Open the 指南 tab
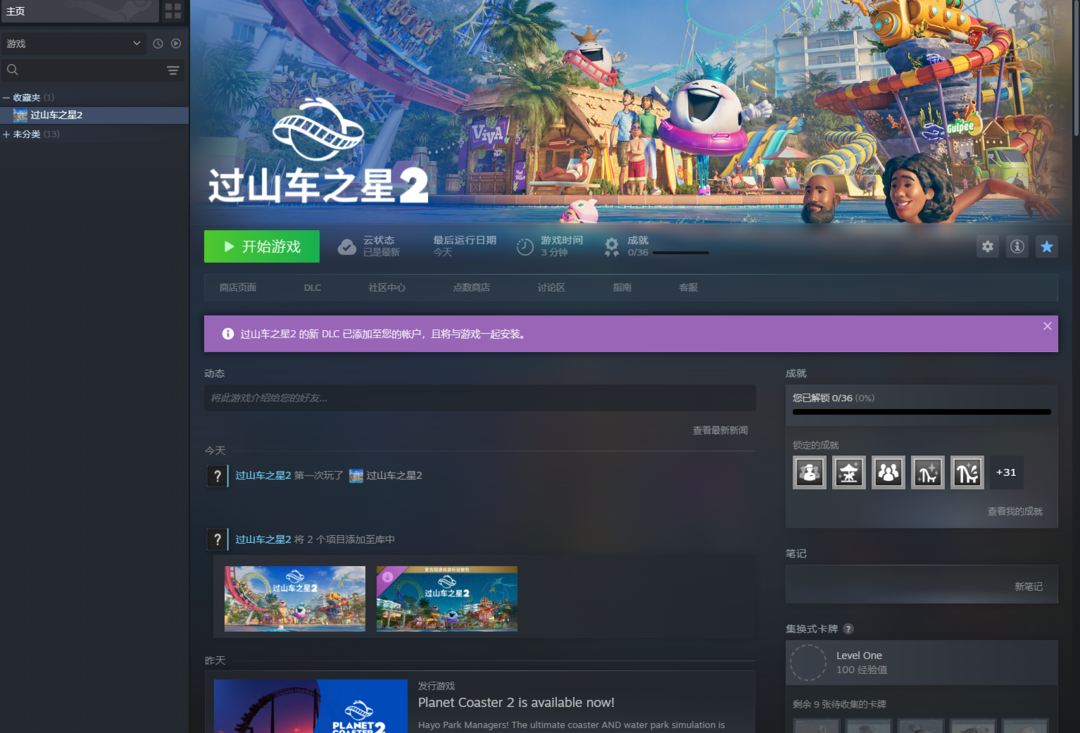The width and height of the screenshot is (1080, 733). [622, 288]
